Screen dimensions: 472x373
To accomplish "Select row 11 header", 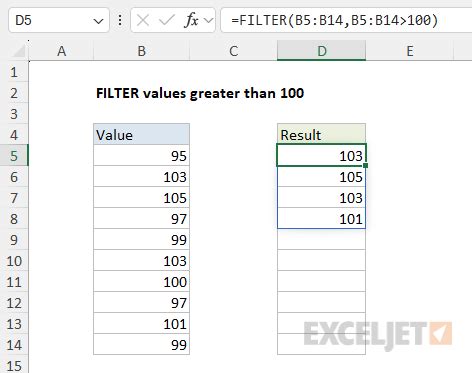I will click(14, 282).
